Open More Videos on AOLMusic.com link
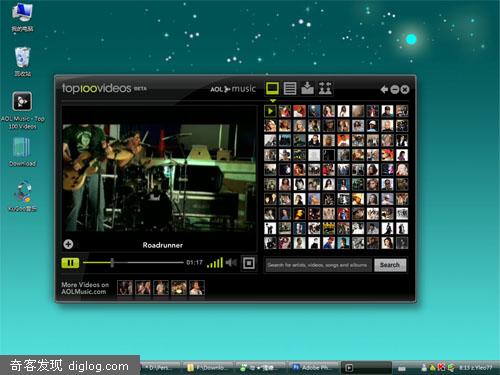Image resolution: width=500 pixels, height=375 pixels. pyautogui.click(x=85, y=288)
